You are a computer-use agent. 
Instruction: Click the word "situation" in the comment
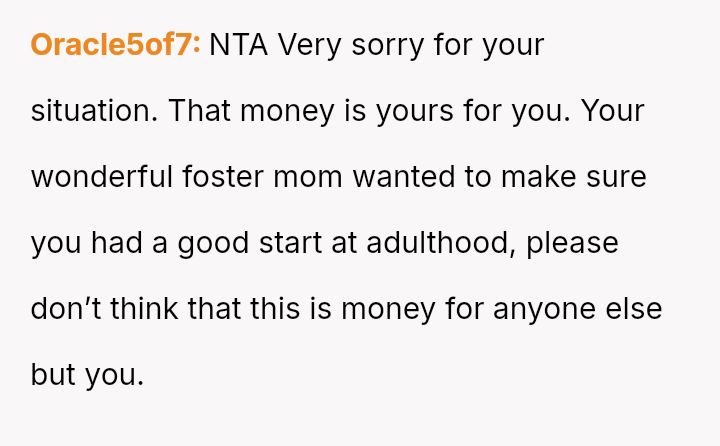pyautogui.click(x=93, y=111)
